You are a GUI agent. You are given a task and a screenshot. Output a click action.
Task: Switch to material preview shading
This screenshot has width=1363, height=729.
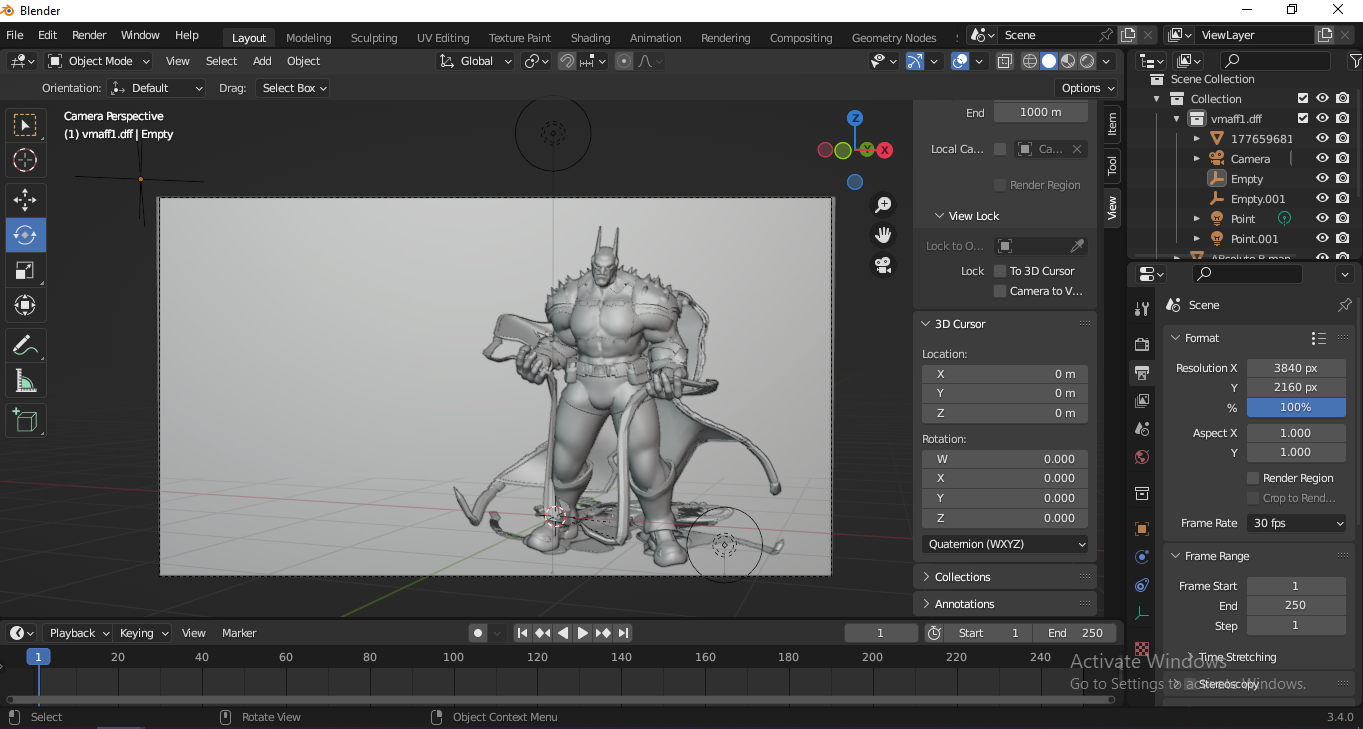(1068, 61)
